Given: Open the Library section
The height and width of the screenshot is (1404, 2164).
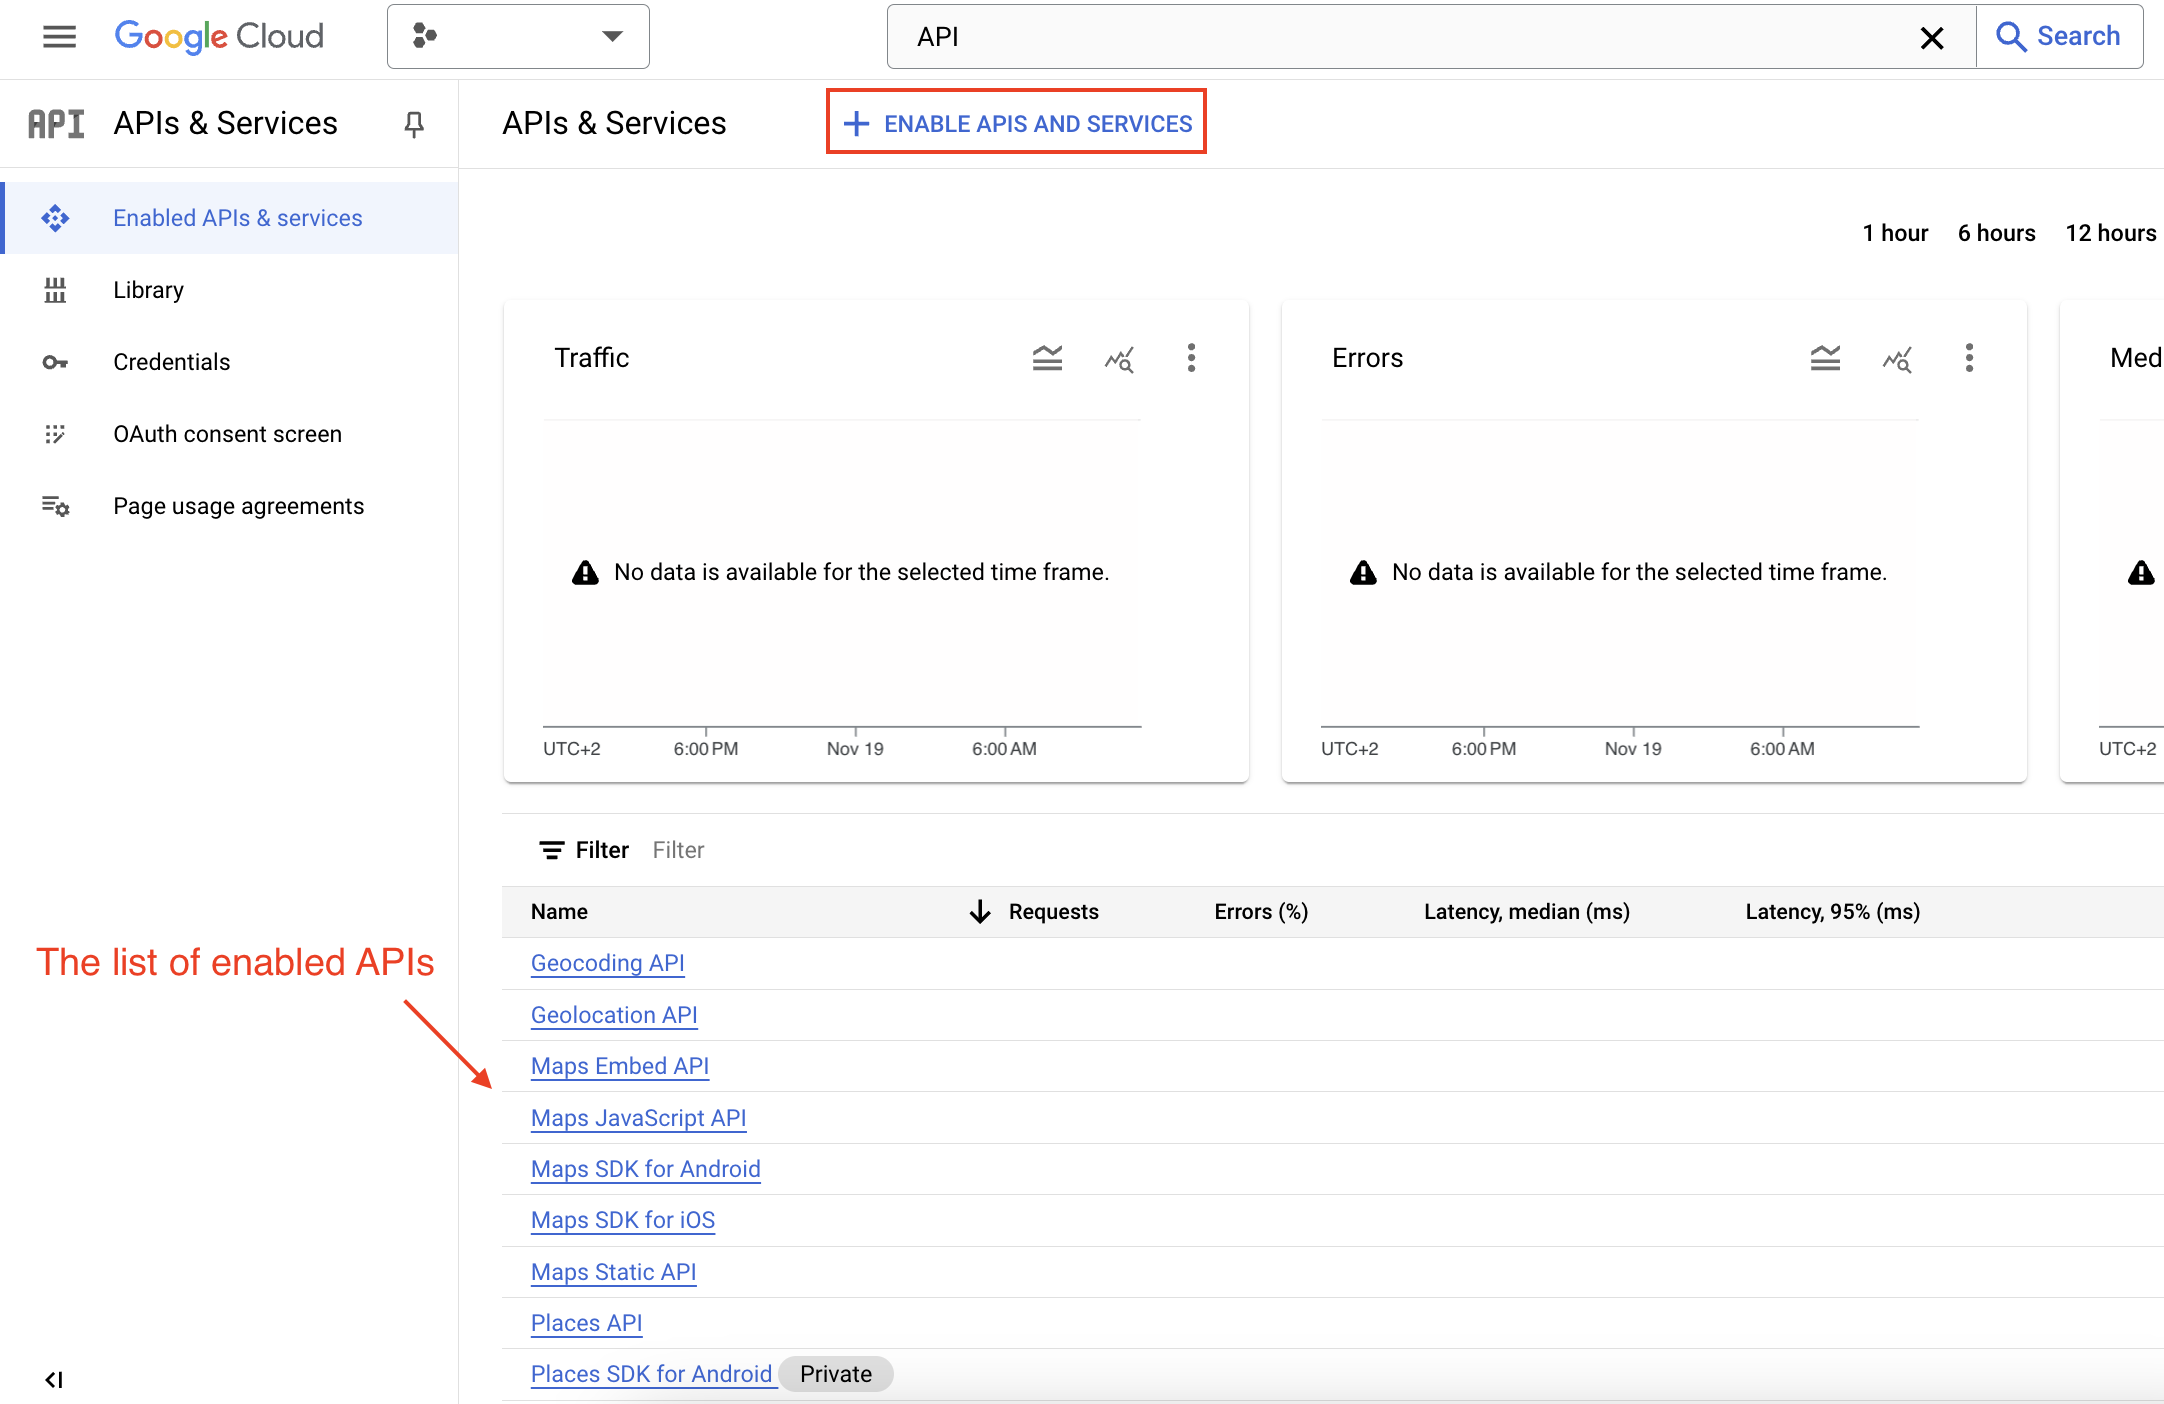Looking at the screenshot, I should point(148,289).
